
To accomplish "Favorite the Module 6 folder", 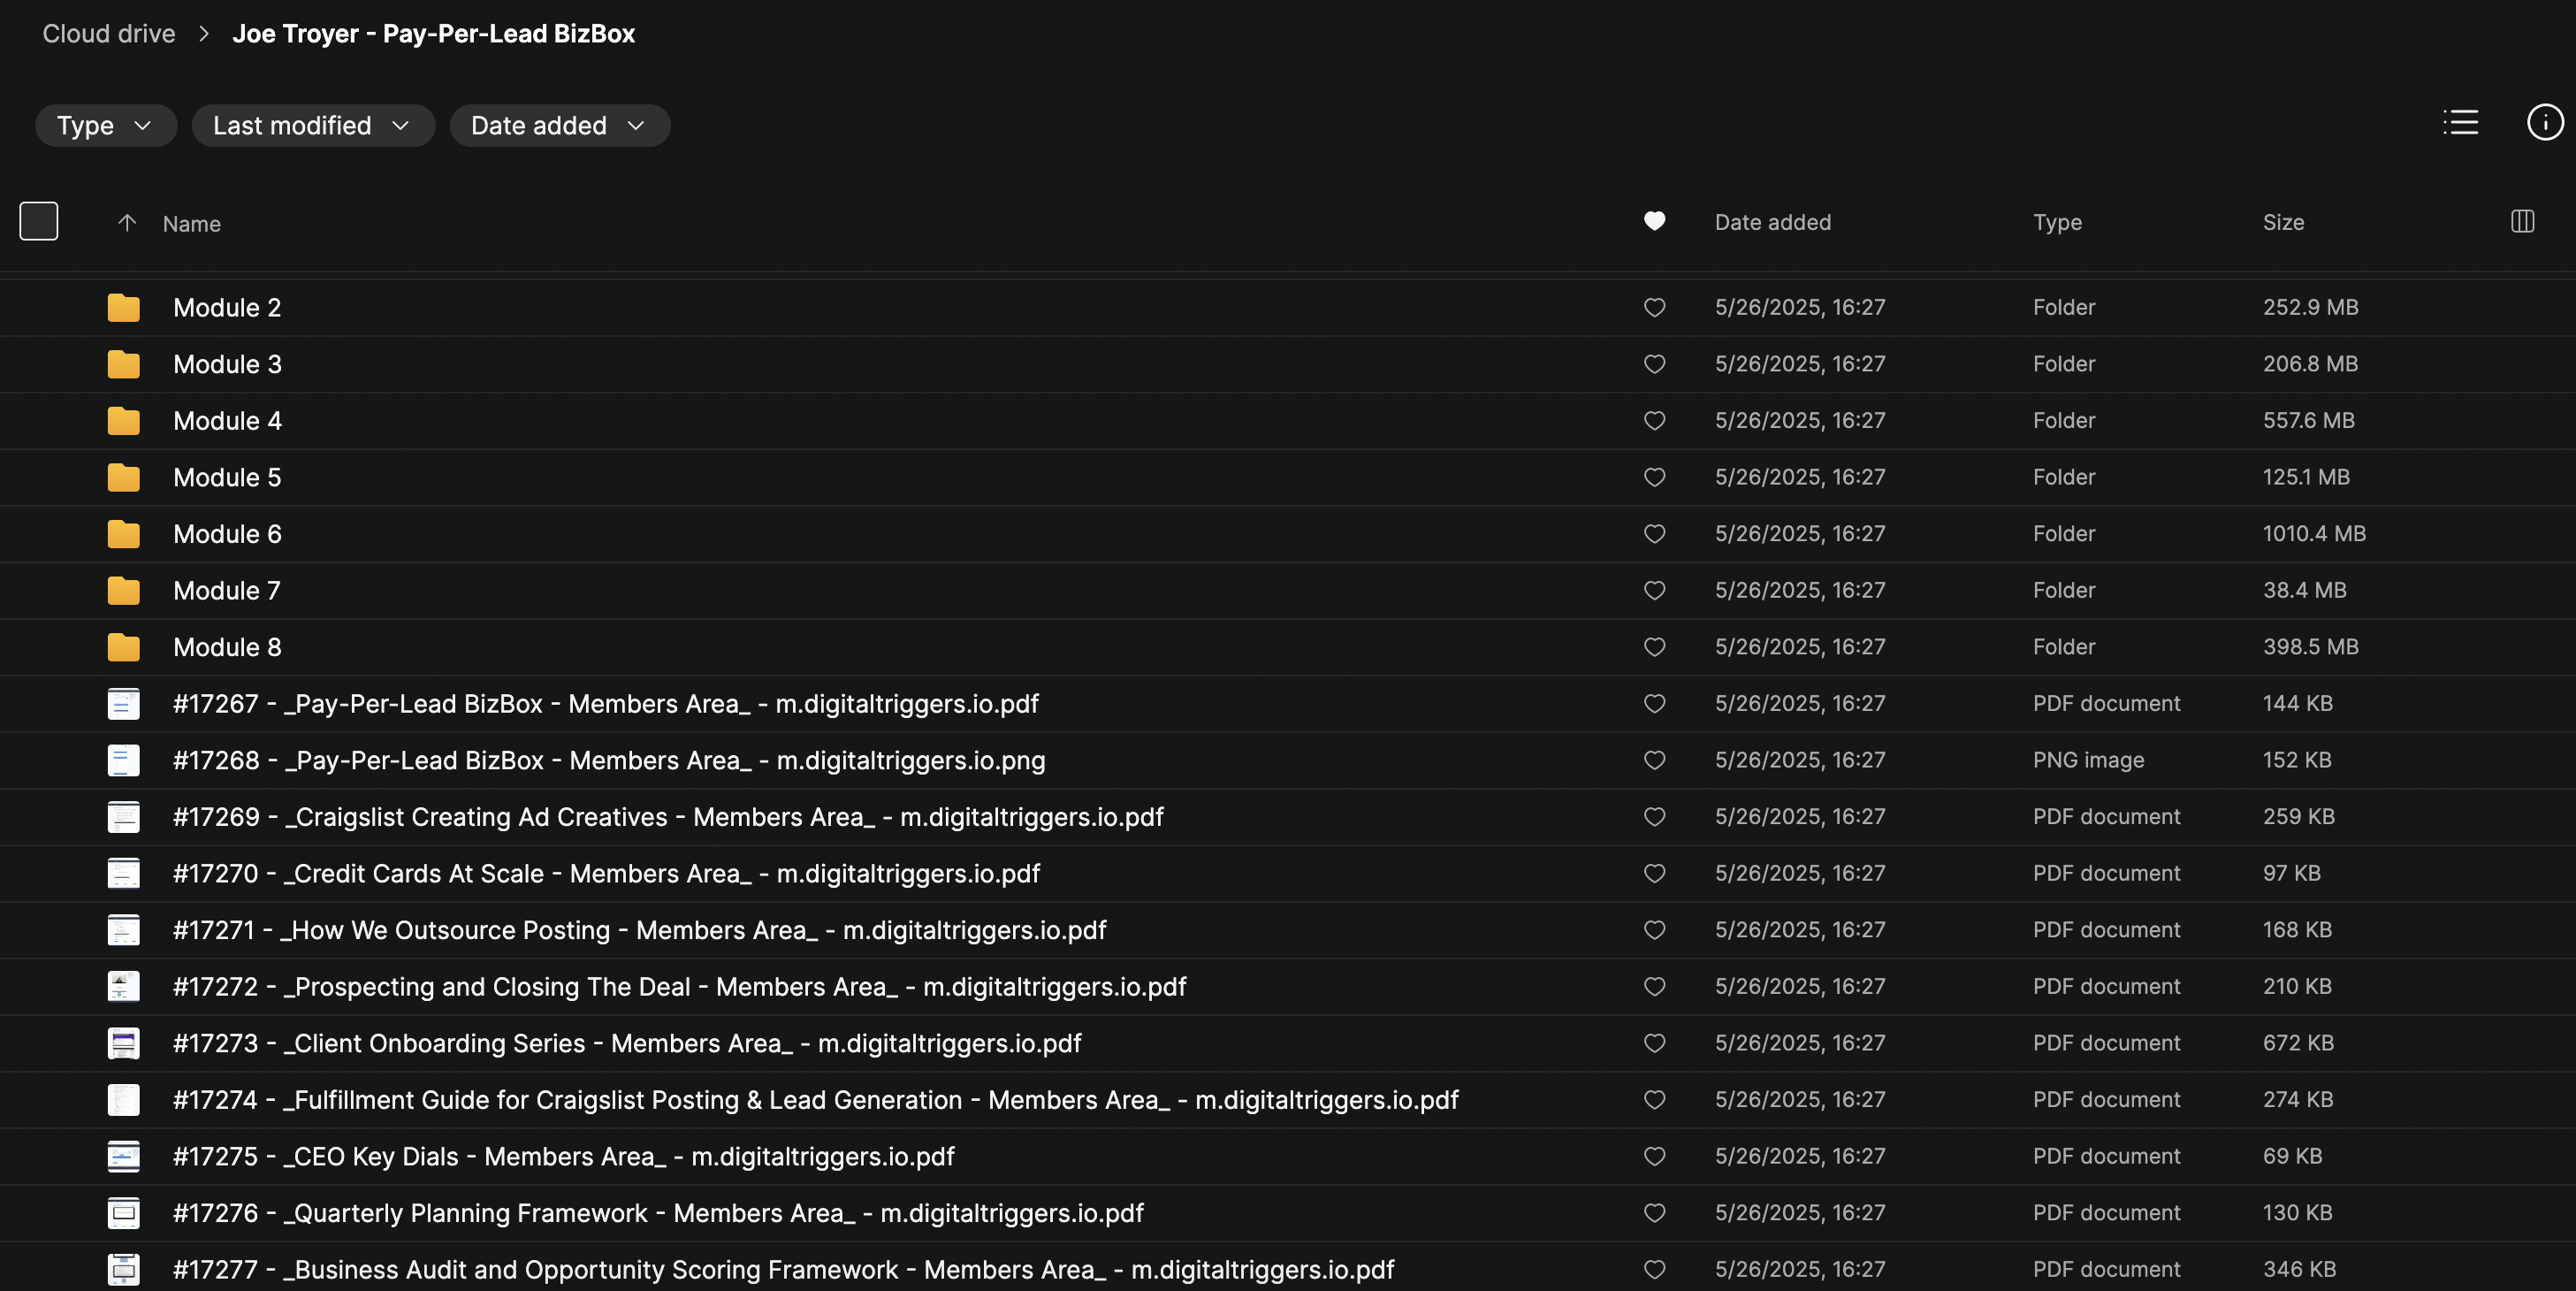I will [1654, 534].
